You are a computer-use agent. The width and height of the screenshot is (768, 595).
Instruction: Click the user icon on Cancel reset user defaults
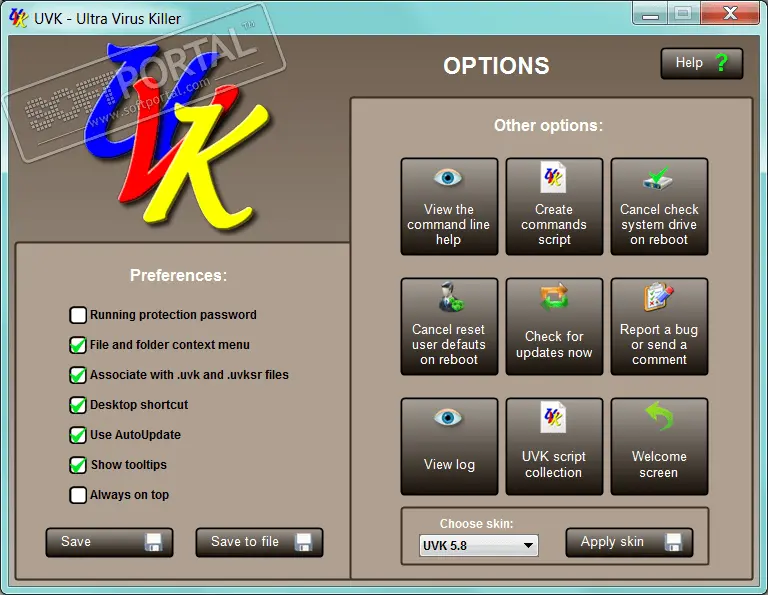coord(451,297)
